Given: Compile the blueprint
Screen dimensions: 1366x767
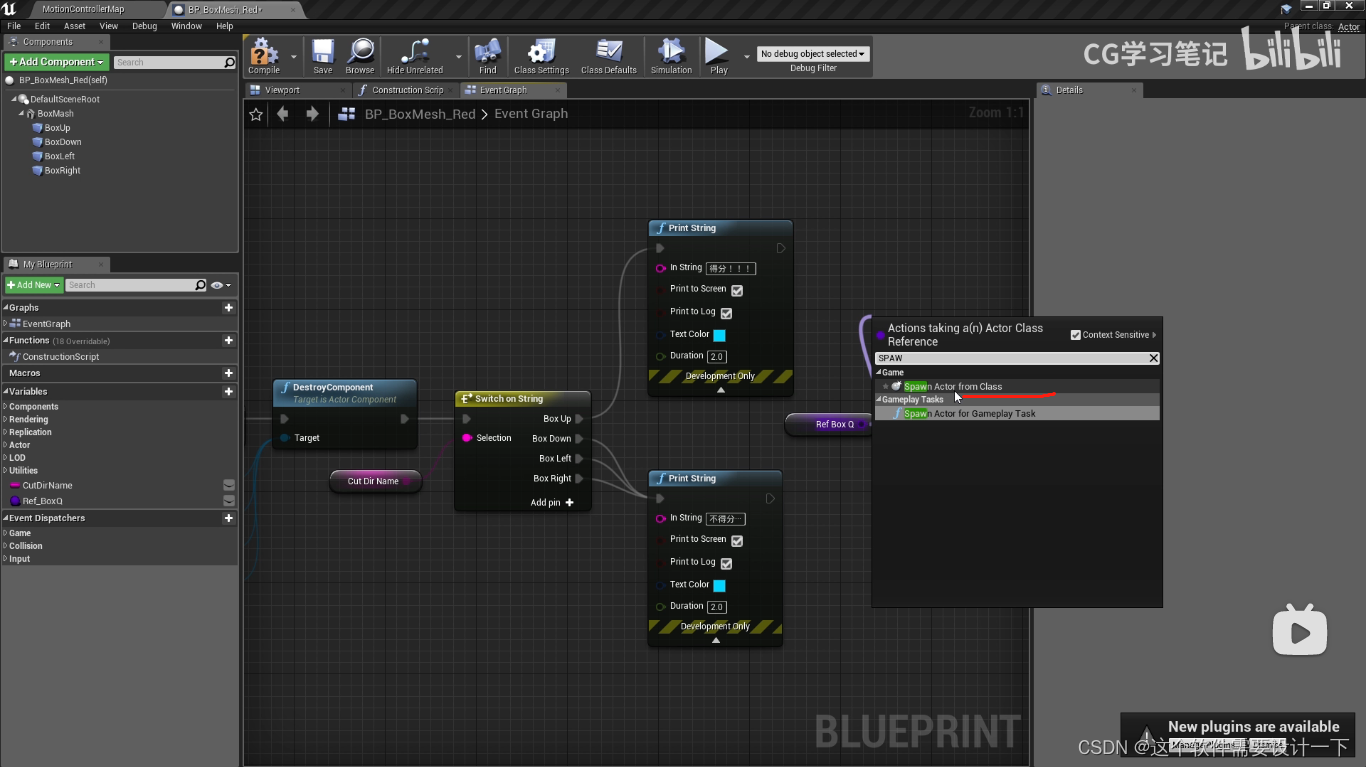Looking at the screenshot, I should pyautogui.click(x=264, y=56).
